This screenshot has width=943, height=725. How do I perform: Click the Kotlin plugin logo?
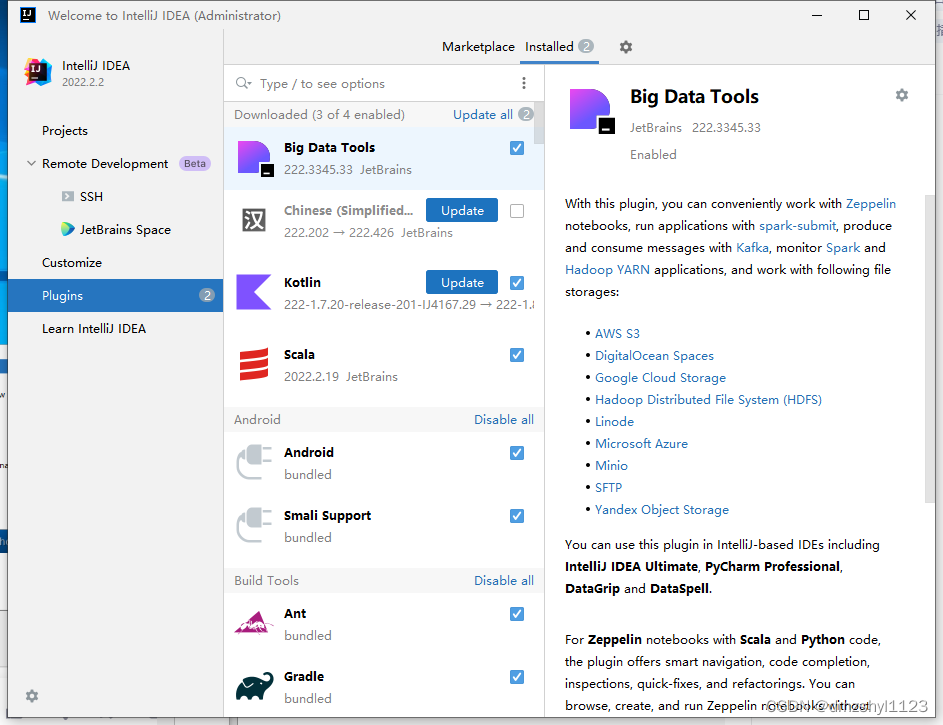(253, 292)
